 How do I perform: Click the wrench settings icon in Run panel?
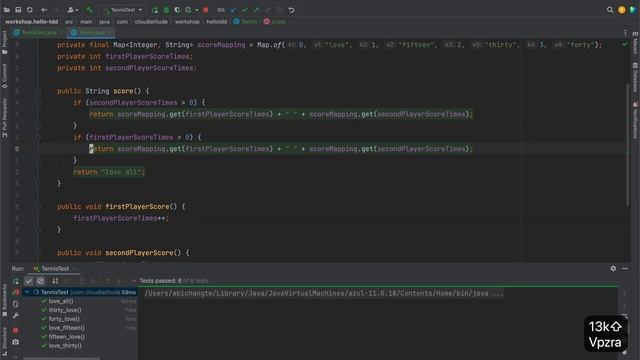coord(16,316)
